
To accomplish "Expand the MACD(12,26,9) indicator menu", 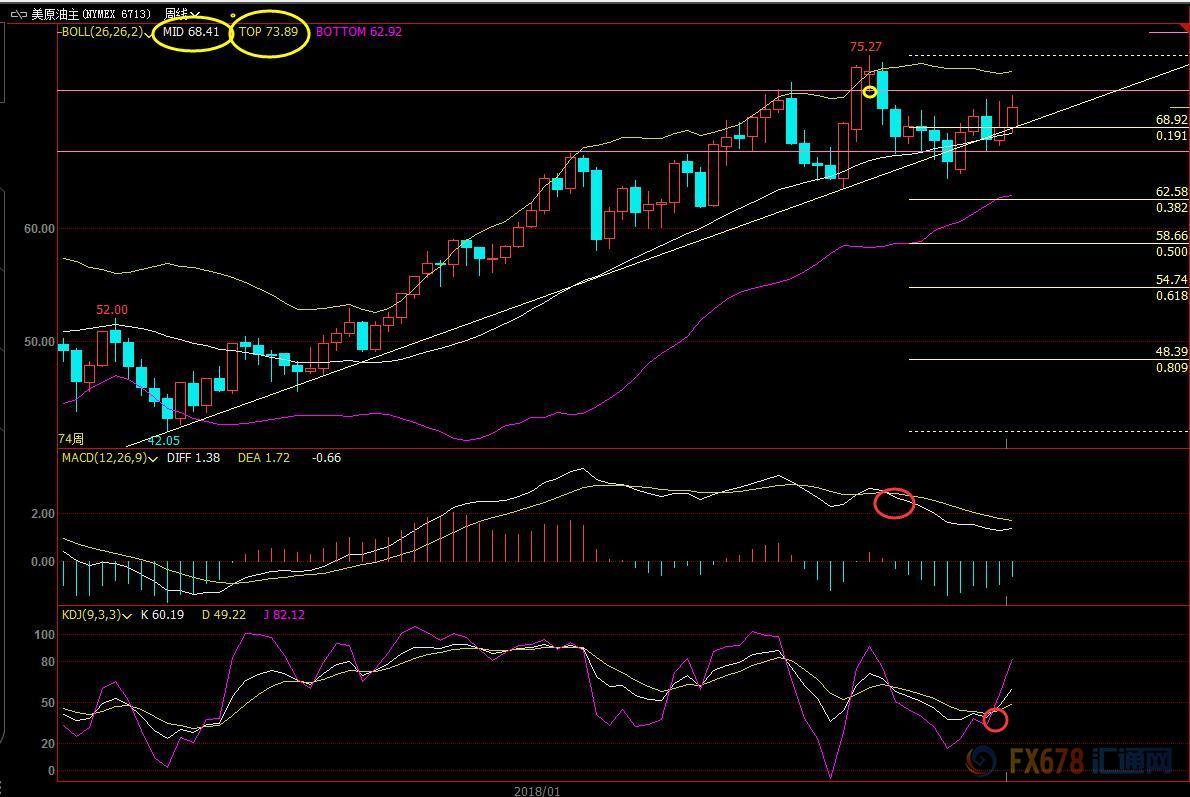I will [x=153, y=458].
